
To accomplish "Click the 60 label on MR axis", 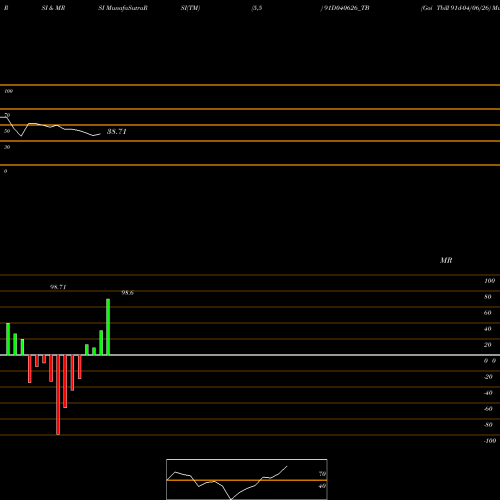I will coord(488,313).
